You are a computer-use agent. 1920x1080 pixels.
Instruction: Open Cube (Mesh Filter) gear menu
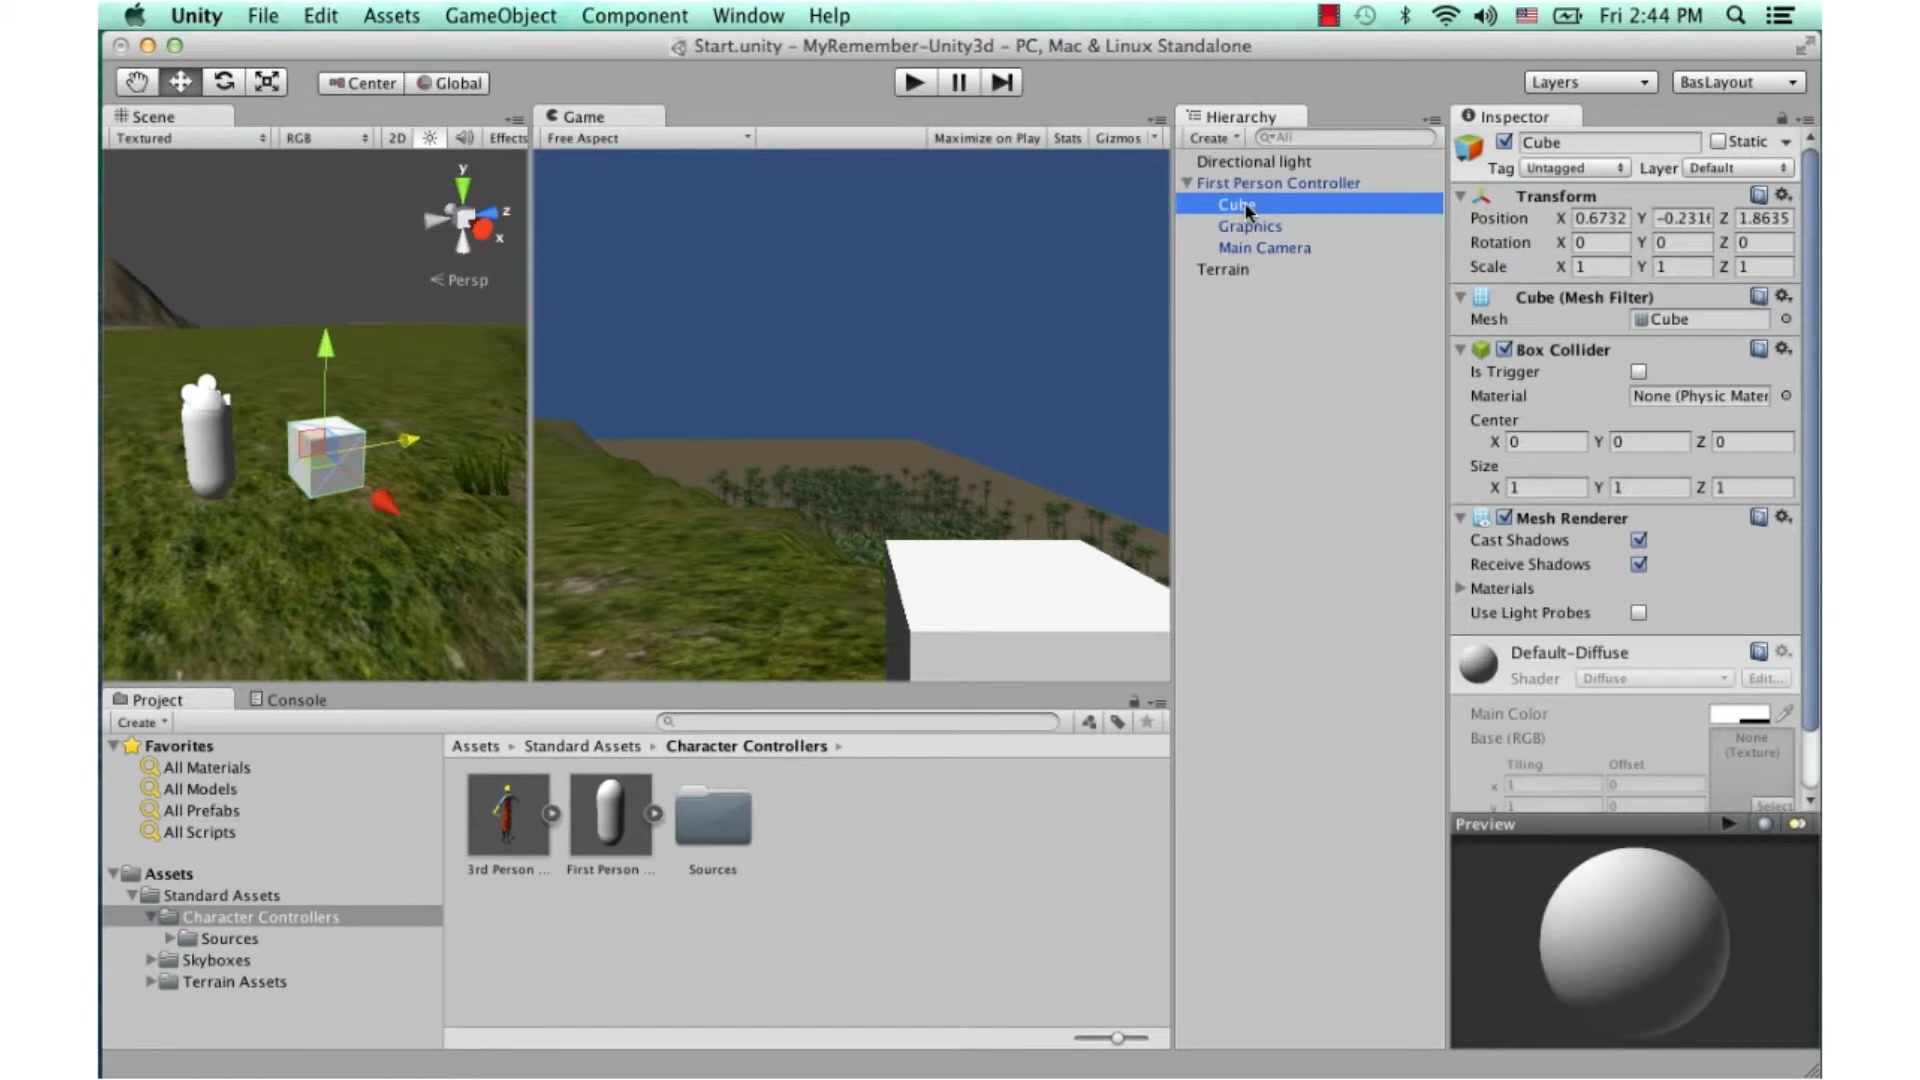click(x=1783, y=296)
